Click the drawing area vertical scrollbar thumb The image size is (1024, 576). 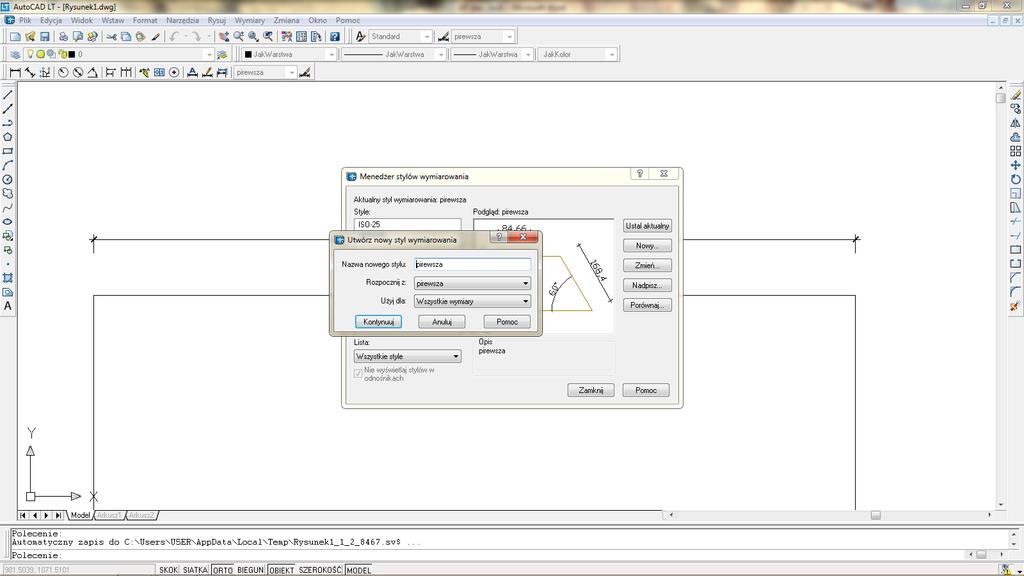click(x=1000, y=98)
